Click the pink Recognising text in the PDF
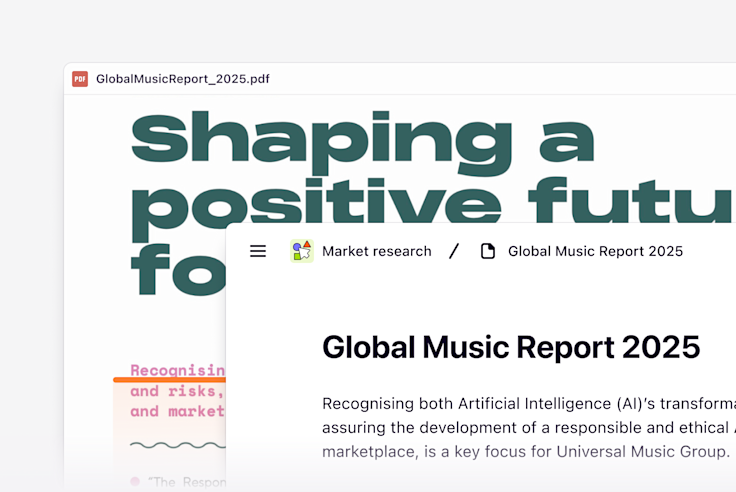Viewport: 736px width, 492px height. pyautogui.click(x=178, y=370)
